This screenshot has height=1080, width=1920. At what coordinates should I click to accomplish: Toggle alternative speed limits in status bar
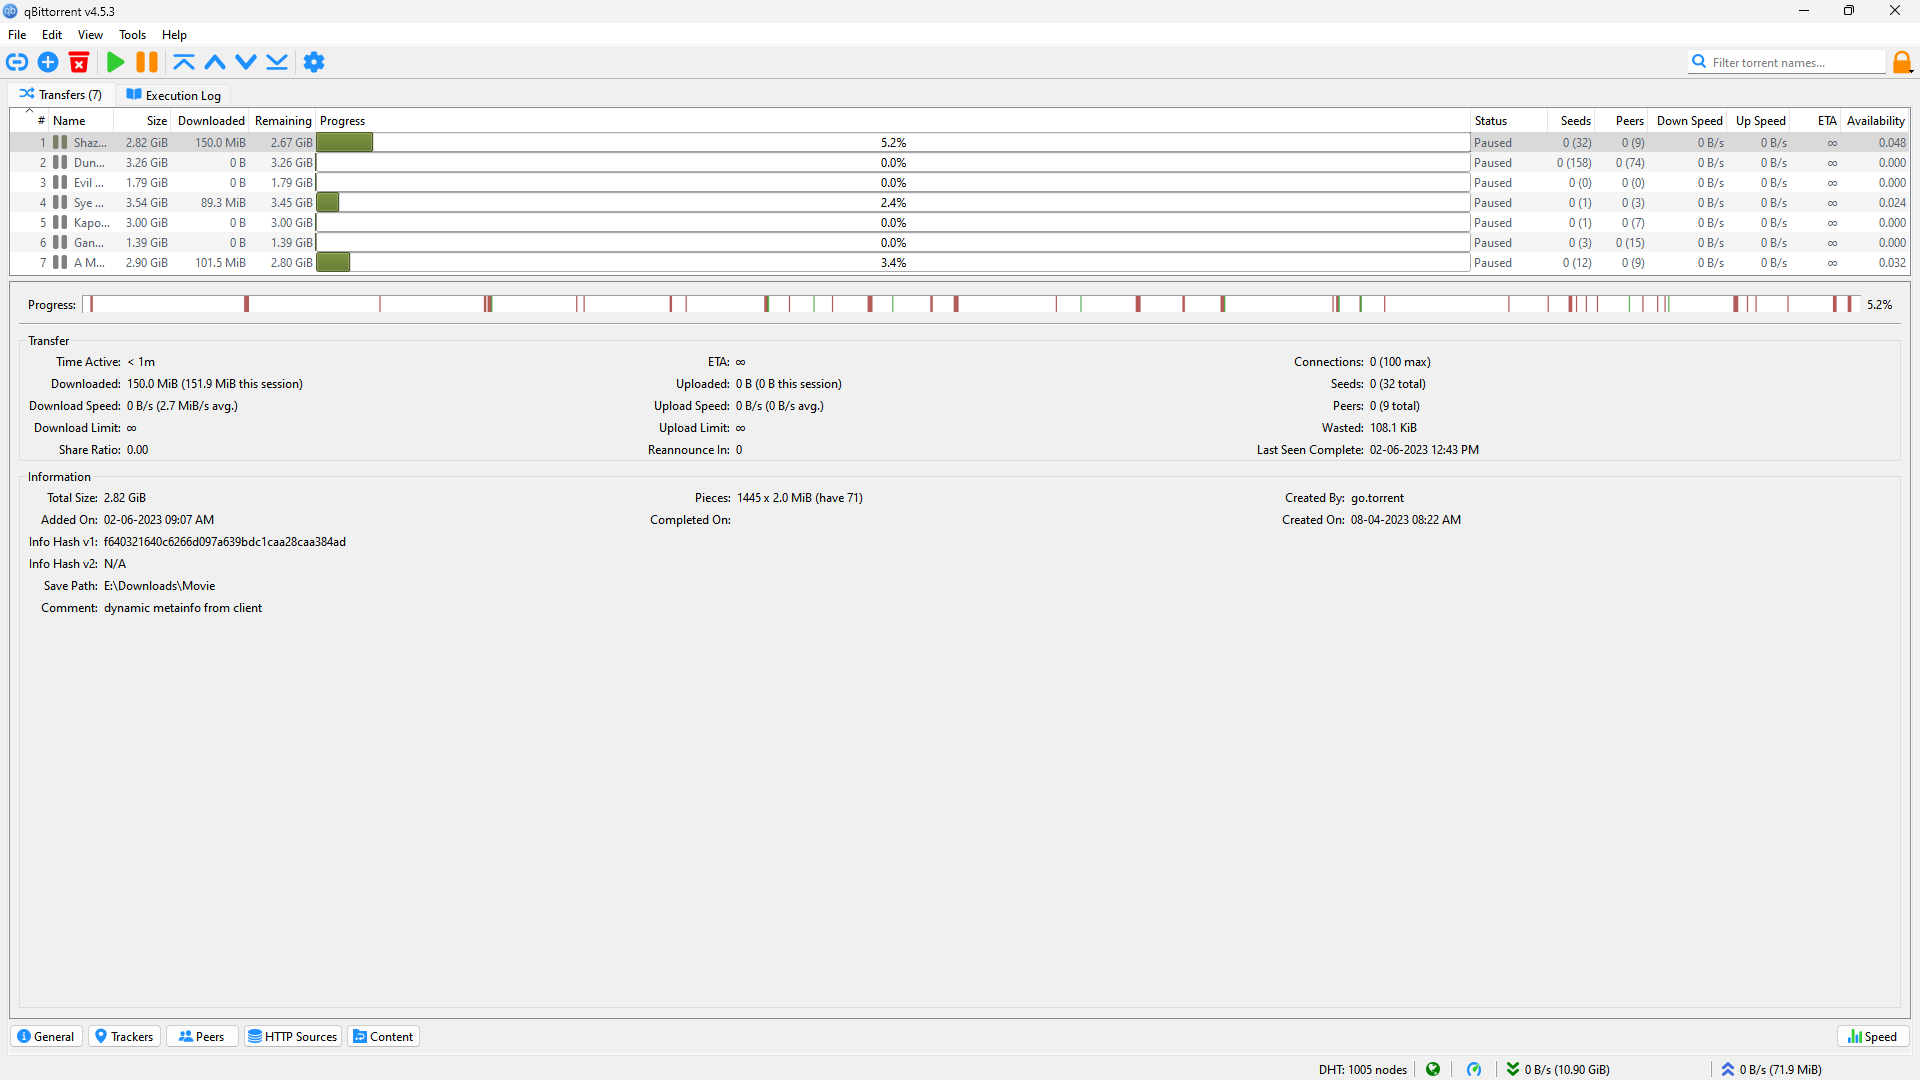tap(1475, 1069)
